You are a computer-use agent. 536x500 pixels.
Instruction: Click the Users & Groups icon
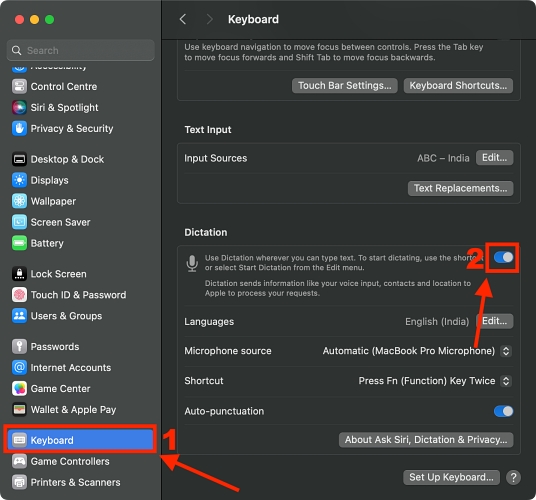[19, 316]
